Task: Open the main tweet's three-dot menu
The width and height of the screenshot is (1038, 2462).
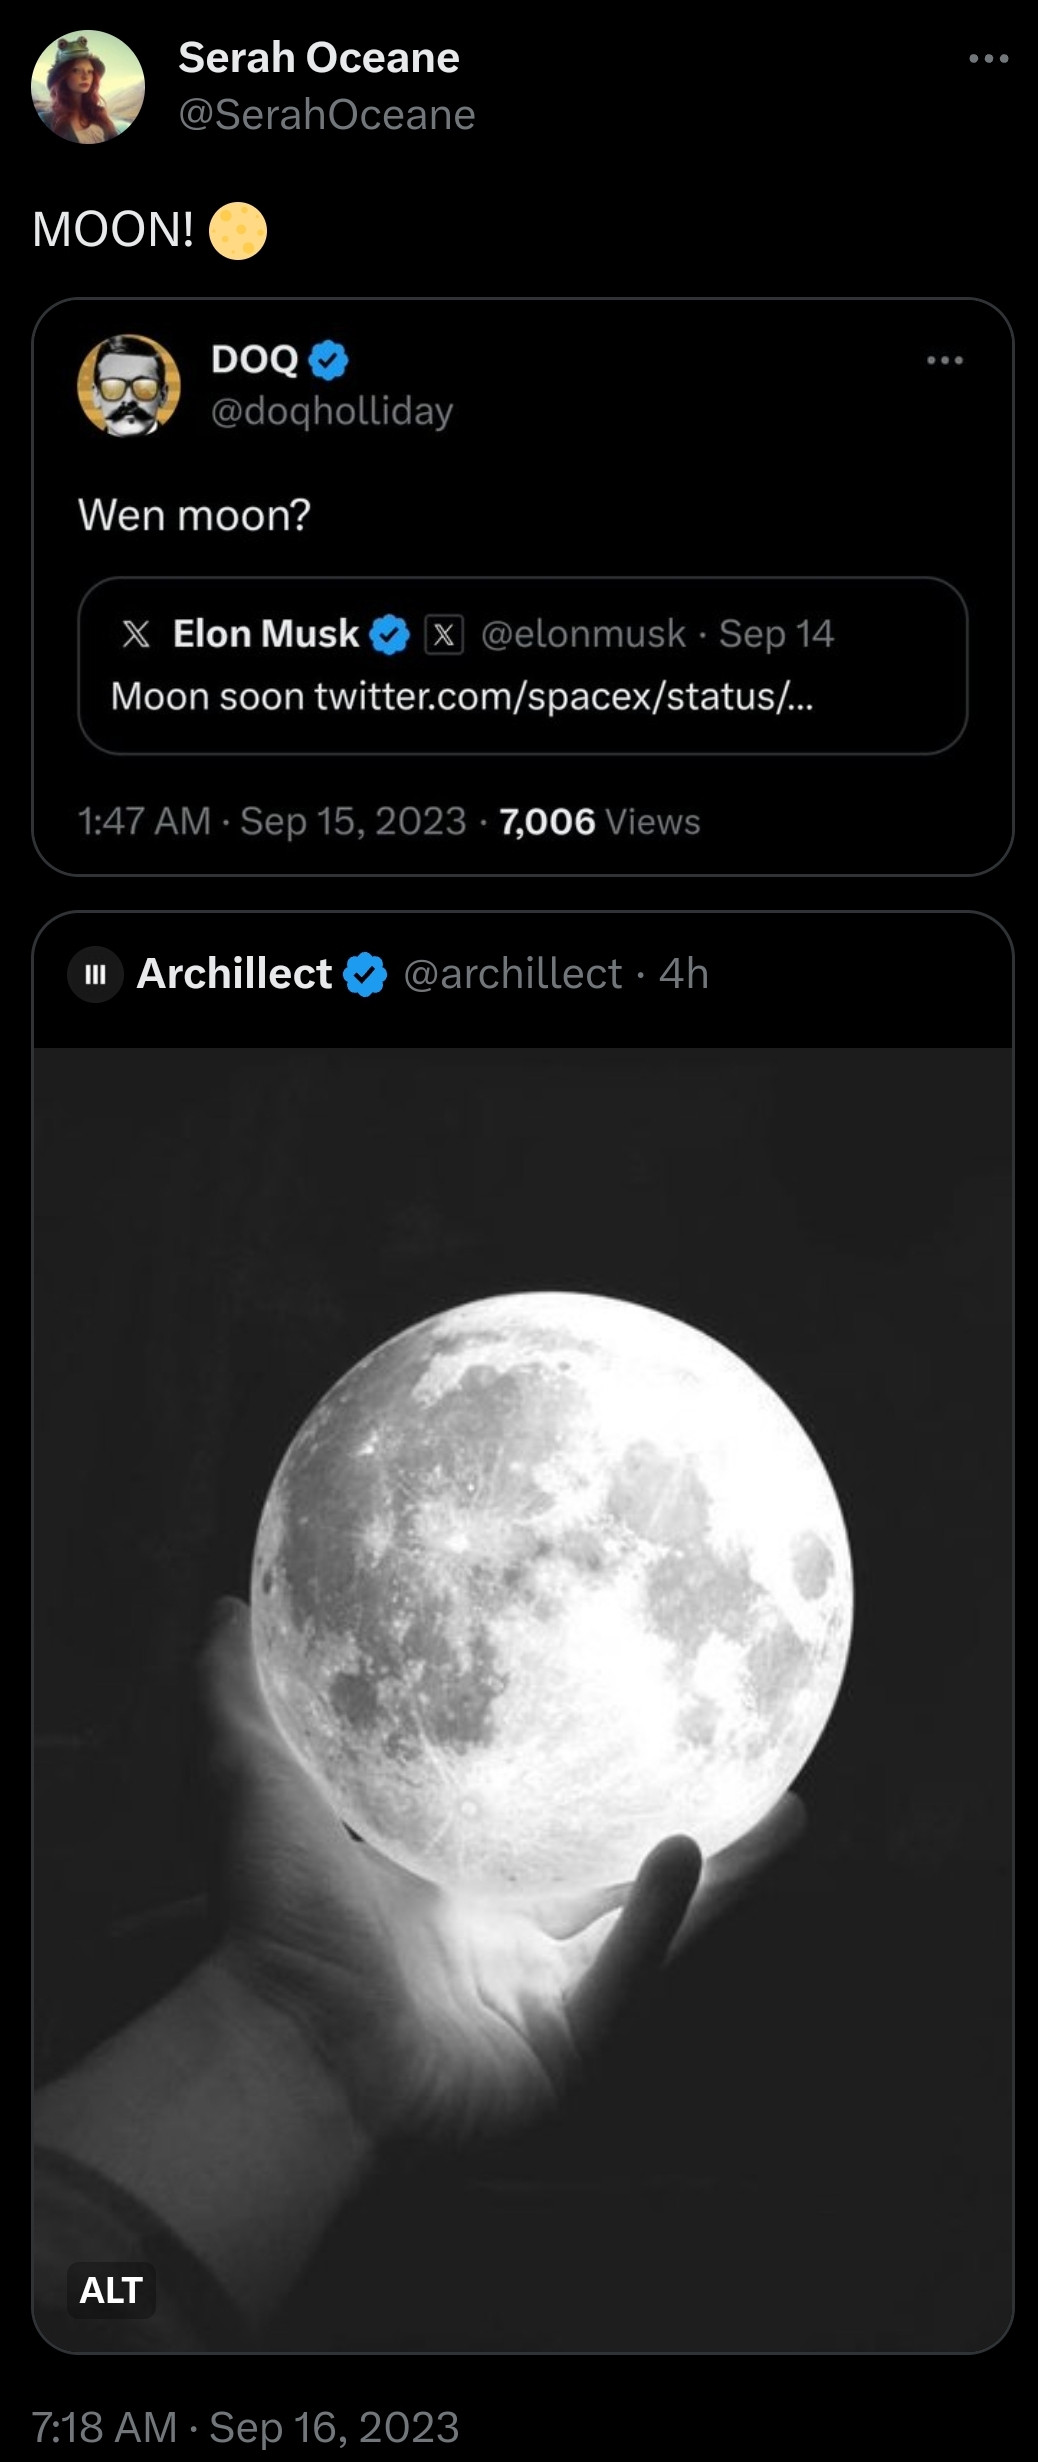Action: 988,59
